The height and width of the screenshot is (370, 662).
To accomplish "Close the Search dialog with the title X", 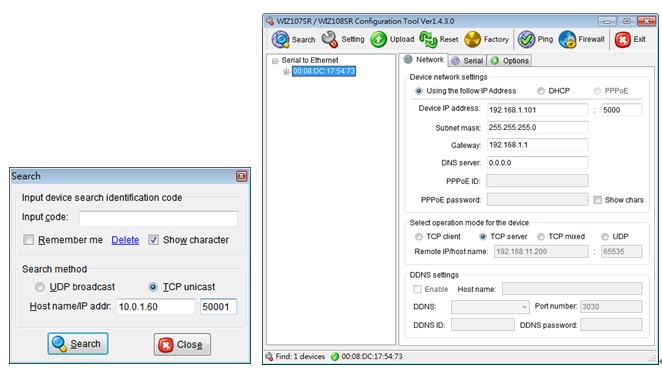I will click(x=241, y=176).
